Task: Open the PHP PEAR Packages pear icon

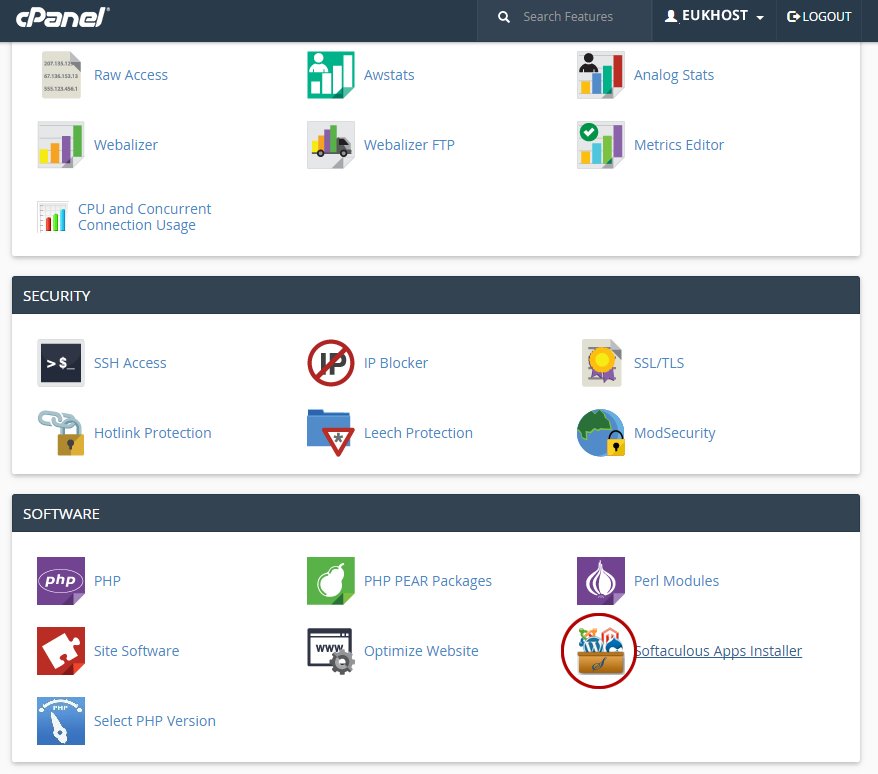Action: pos(330,581)
